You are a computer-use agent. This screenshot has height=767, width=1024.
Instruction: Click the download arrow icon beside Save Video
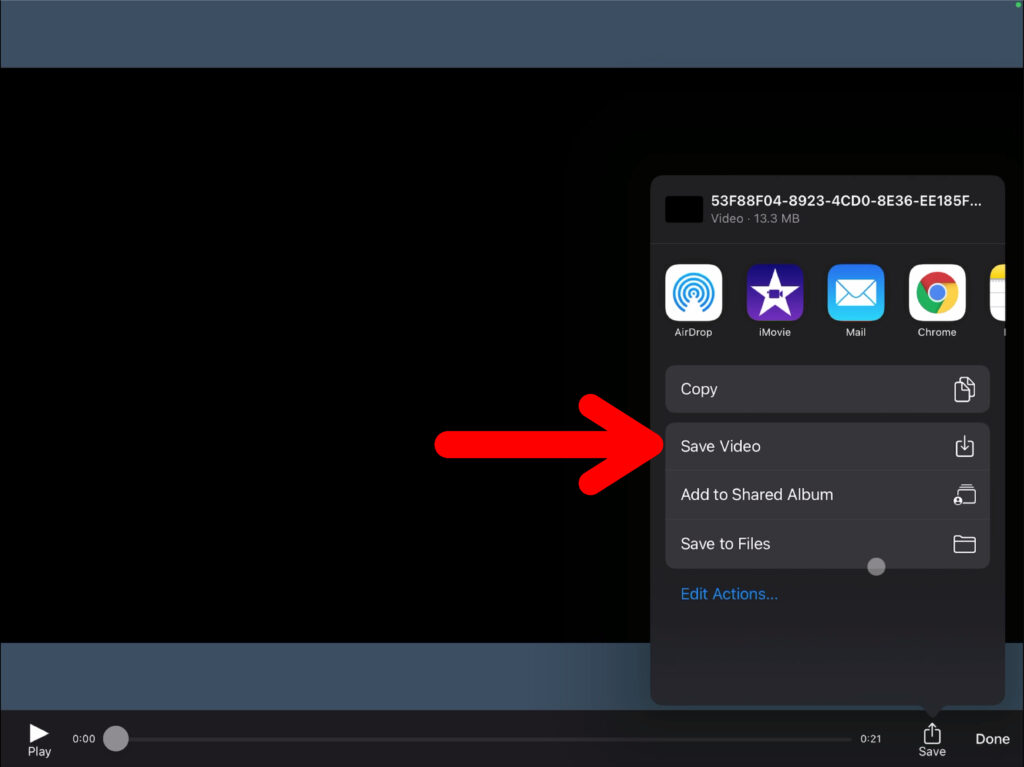[x=964, y=446]
